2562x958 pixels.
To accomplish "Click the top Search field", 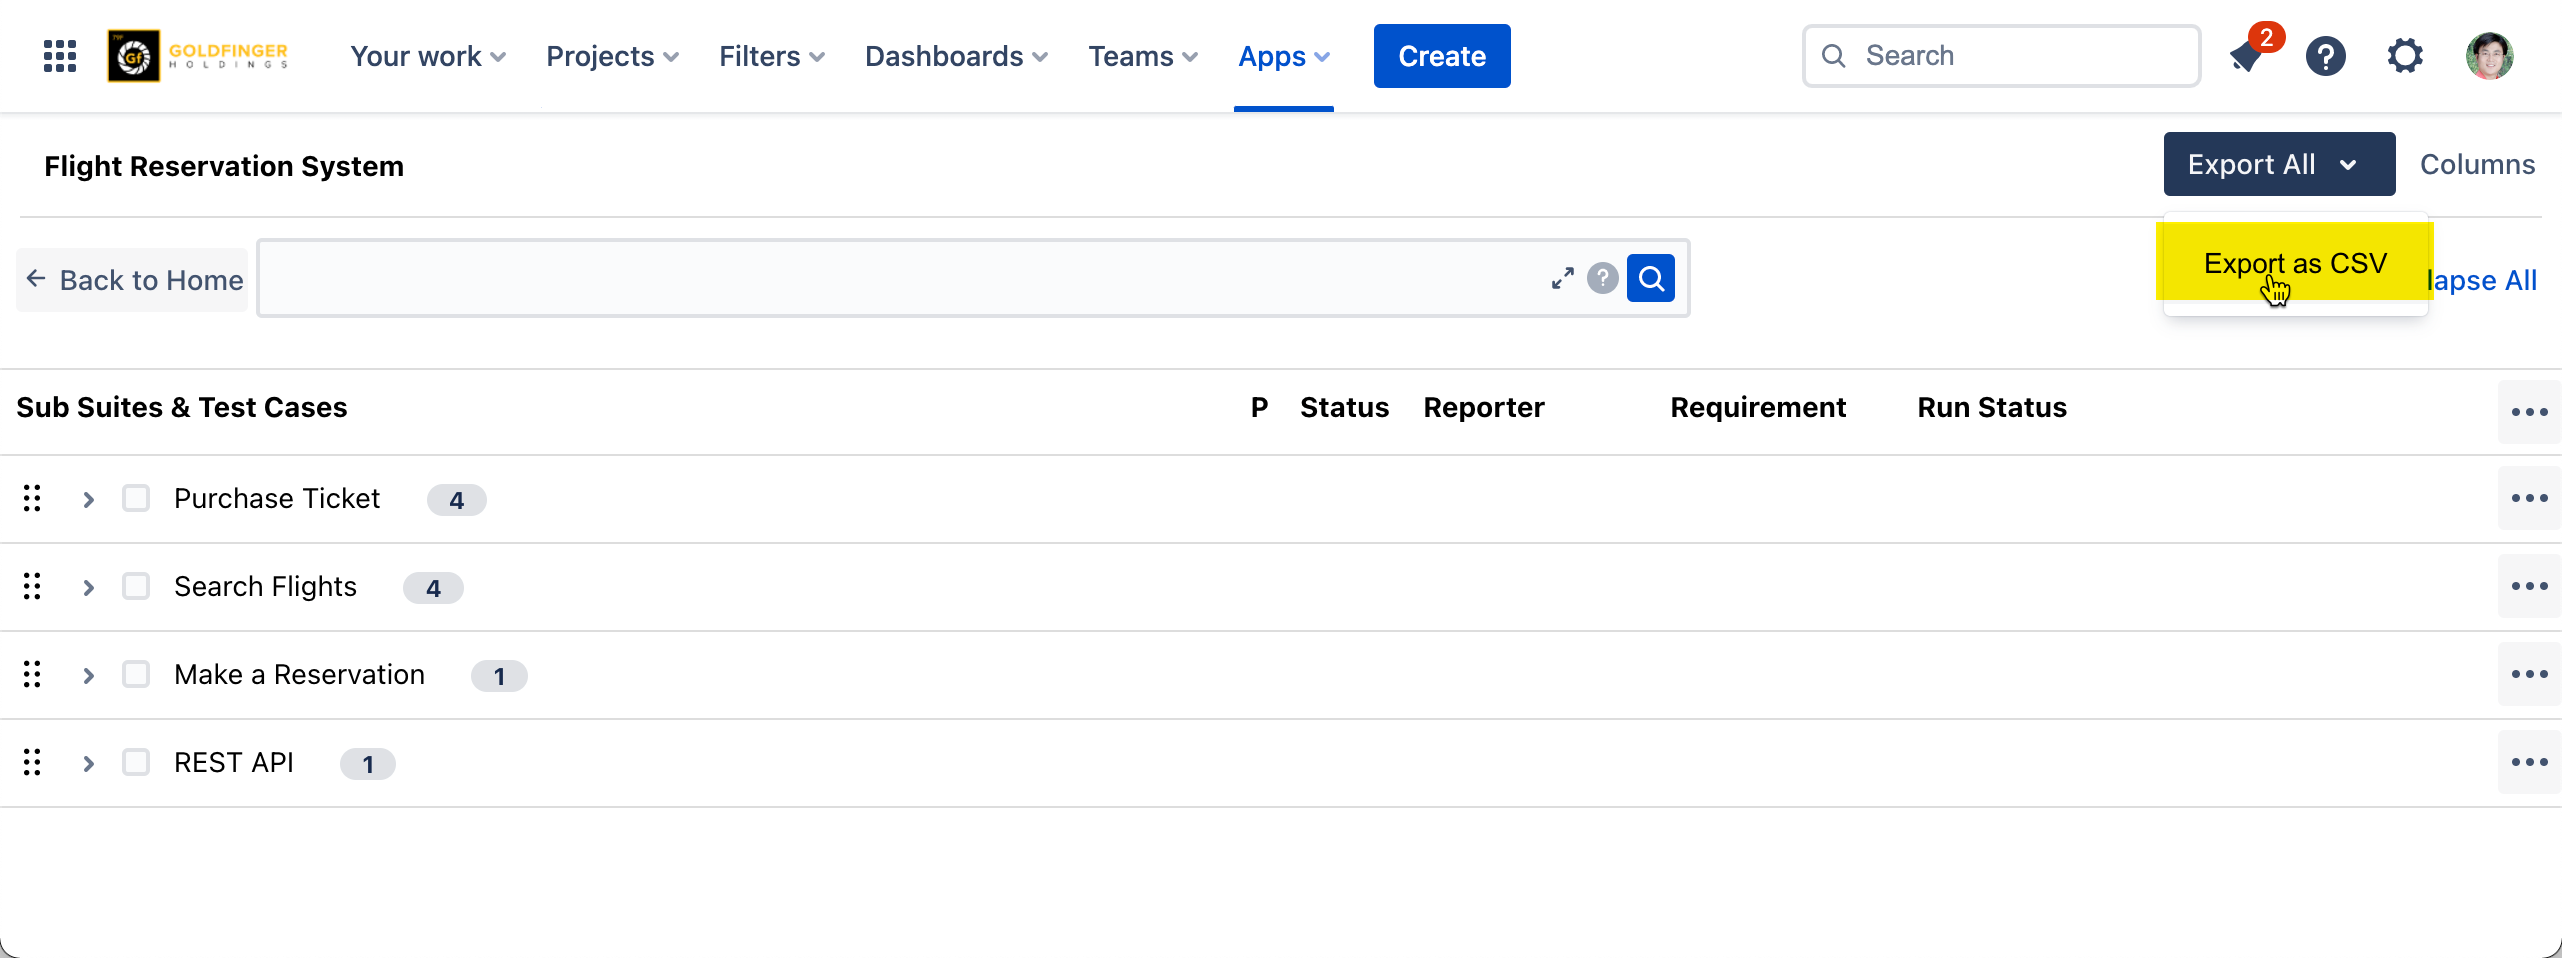I will pyautogui.click(x=2001, y=56).
